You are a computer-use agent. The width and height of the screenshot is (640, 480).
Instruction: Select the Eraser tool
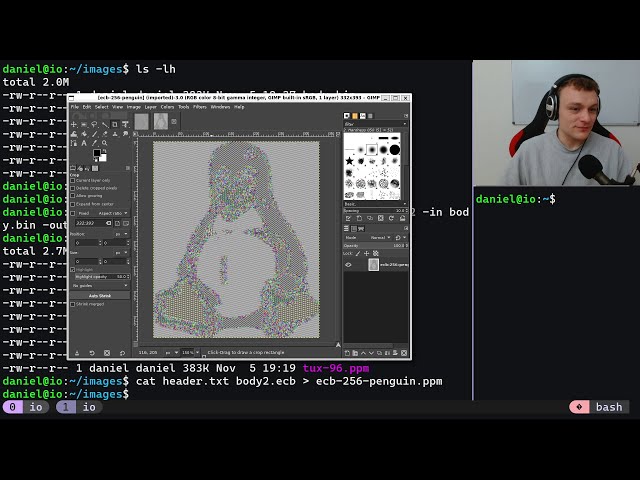pyautogui.click(x=105, y=134)
